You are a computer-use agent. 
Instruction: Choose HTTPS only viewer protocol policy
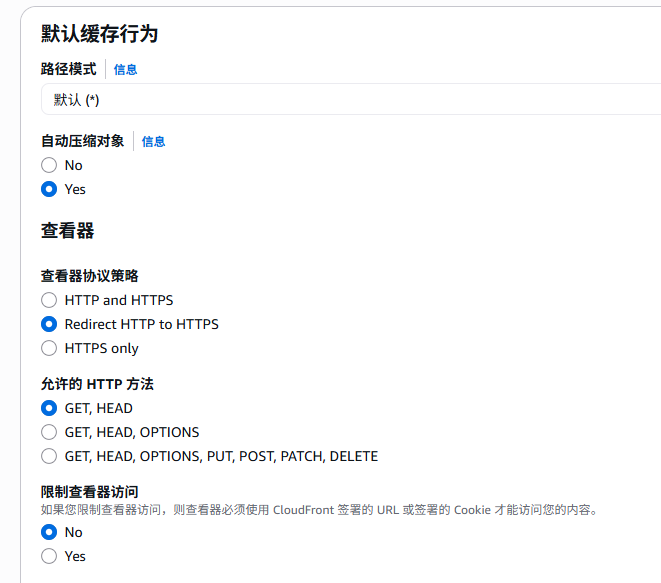click(49, 348)
